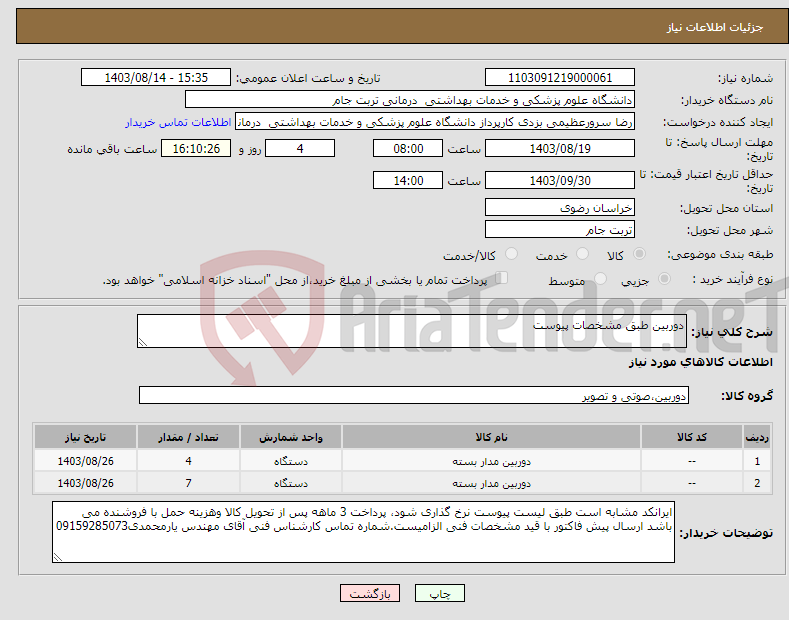Click row 1 product name دوربین مدار بسته
The height and width of the screenshot is (620, 789).
tap(491, 461)
